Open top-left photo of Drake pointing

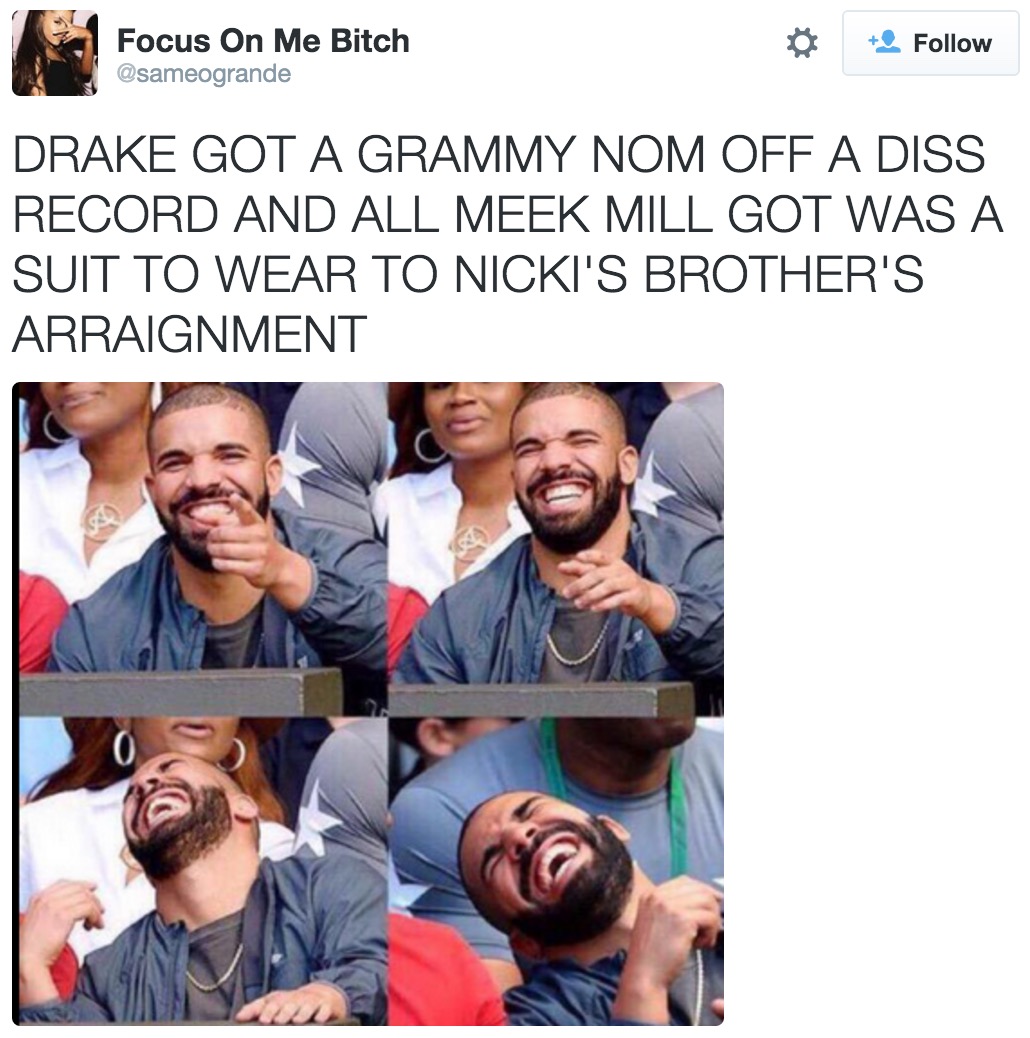[x=203, y=549]
